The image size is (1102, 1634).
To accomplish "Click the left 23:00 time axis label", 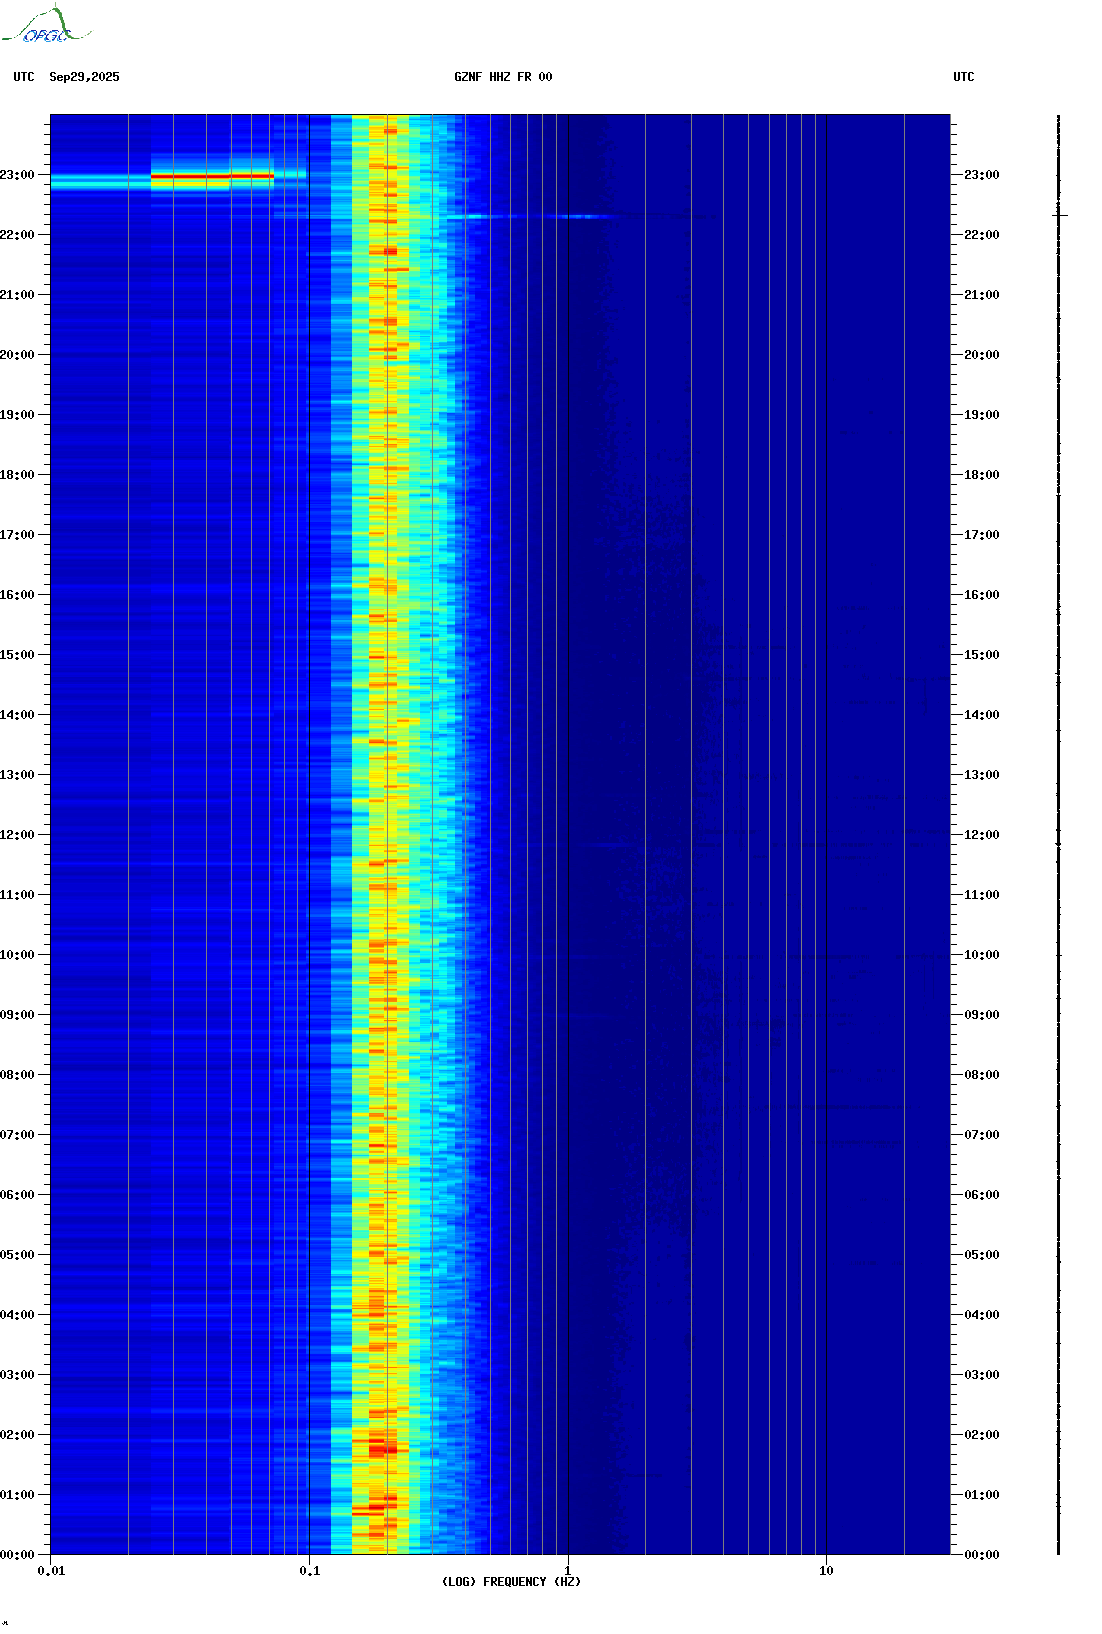I will (17, 175).
